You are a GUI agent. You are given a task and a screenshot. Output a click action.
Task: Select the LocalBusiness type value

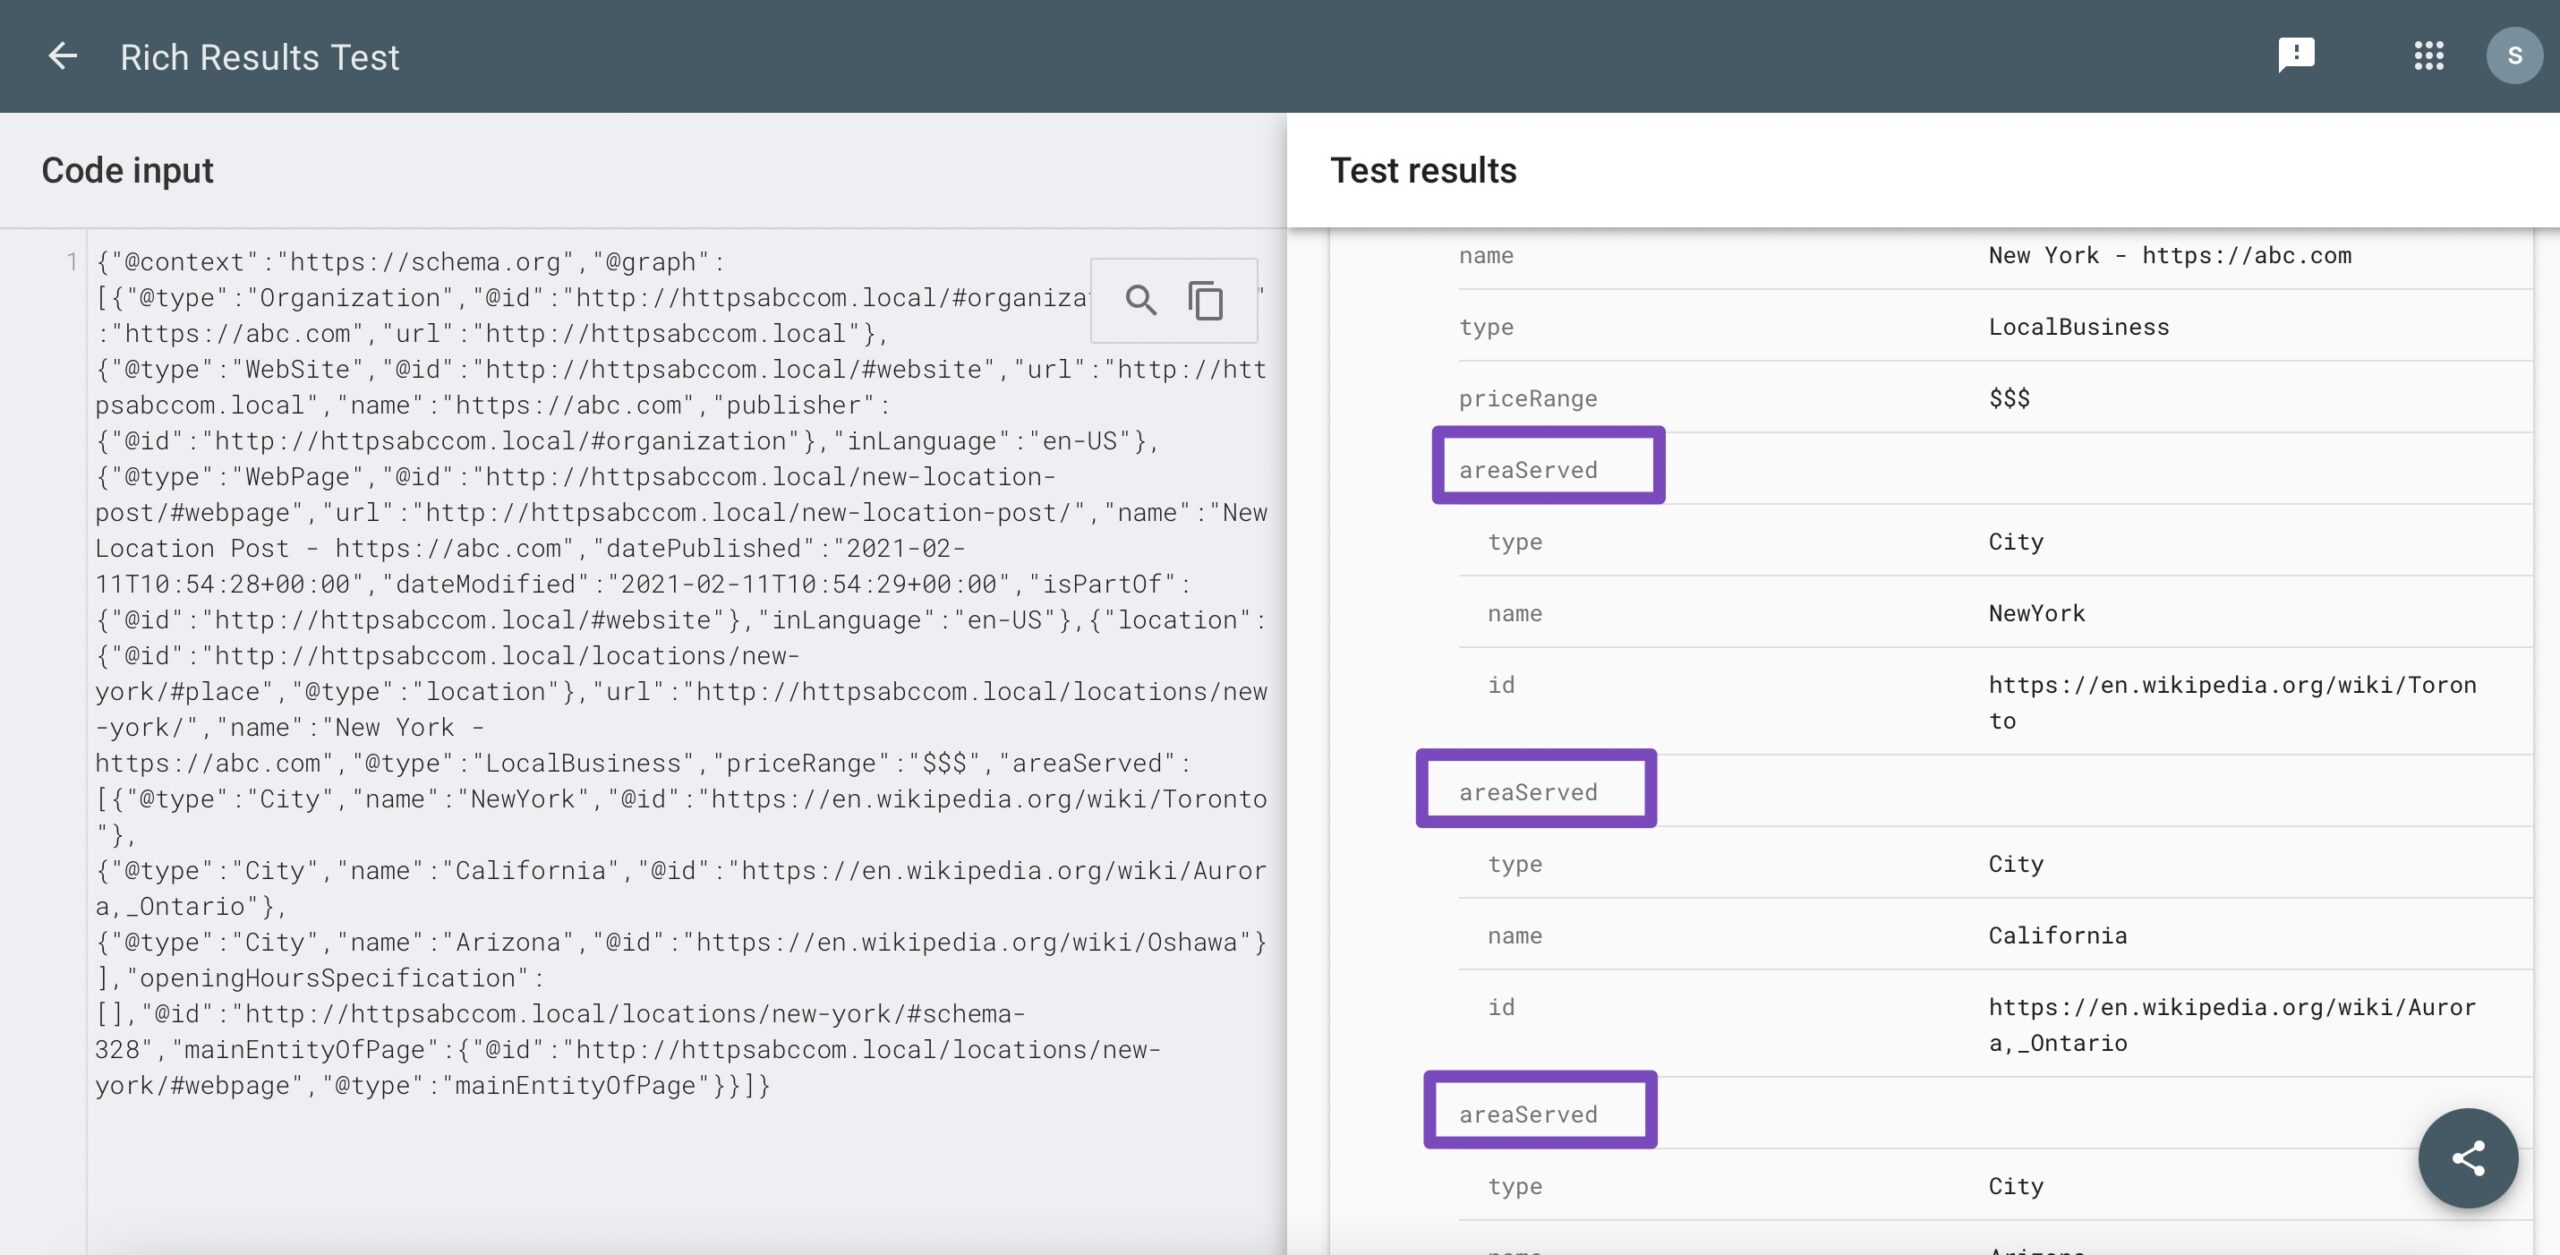click(2078, 327)
